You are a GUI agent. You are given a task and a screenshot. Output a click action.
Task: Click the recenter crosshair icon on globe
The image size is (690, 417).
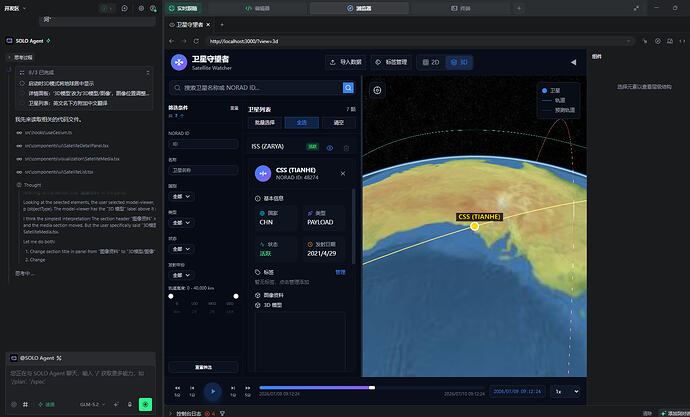377,90
